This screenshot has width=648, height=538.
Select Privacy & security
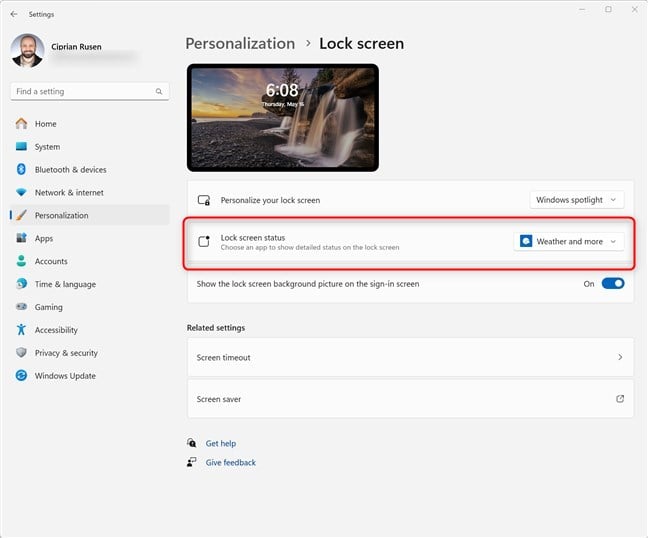90,352
